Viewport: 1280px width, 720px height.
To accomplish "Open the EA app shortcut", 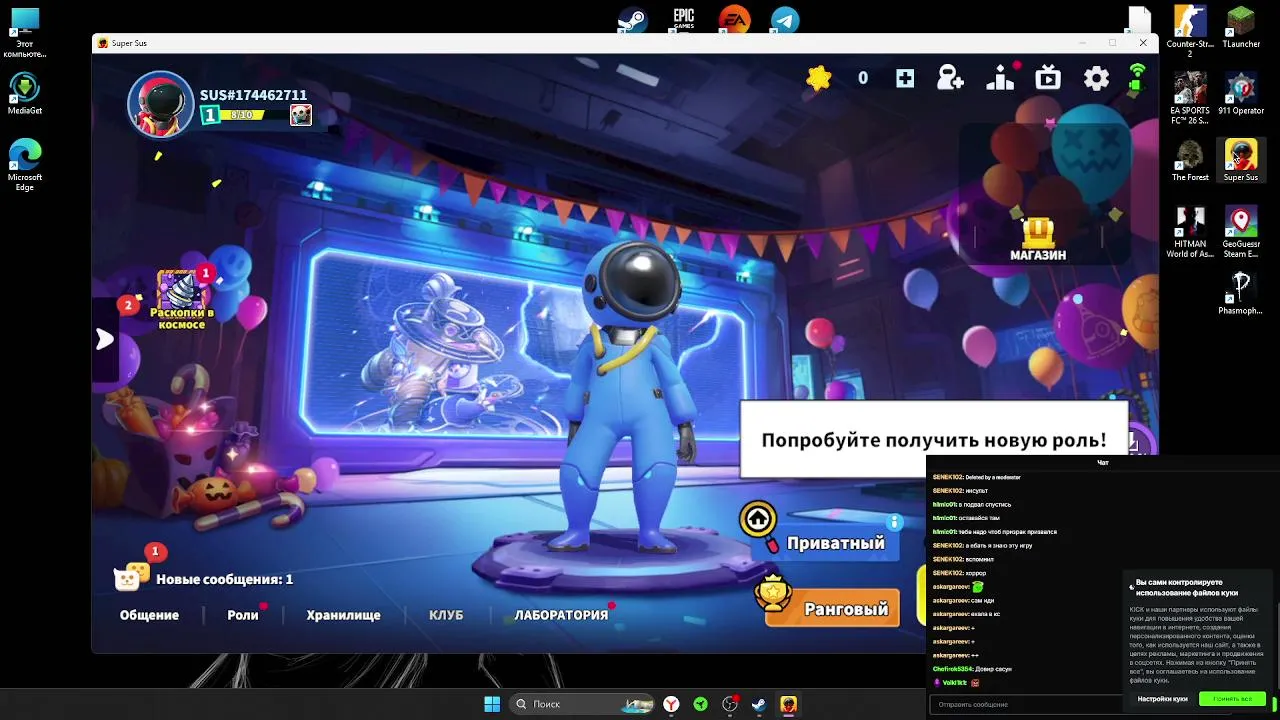I will click(x=734, y=20).
